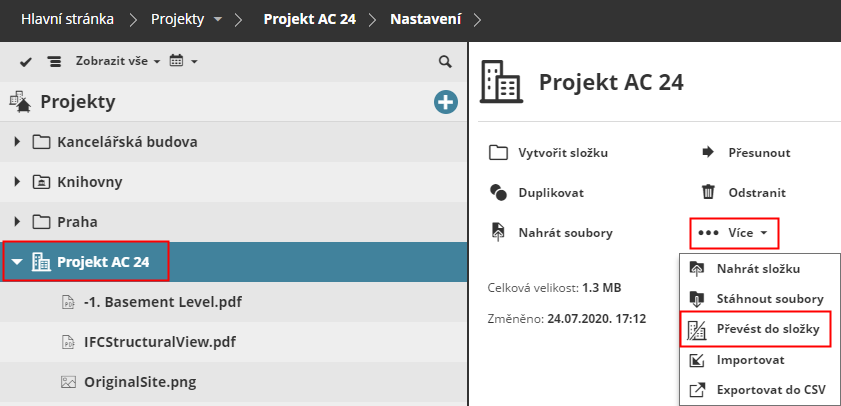Click the Create Folder (Vytvořit složku) icon

pos(498,153)
